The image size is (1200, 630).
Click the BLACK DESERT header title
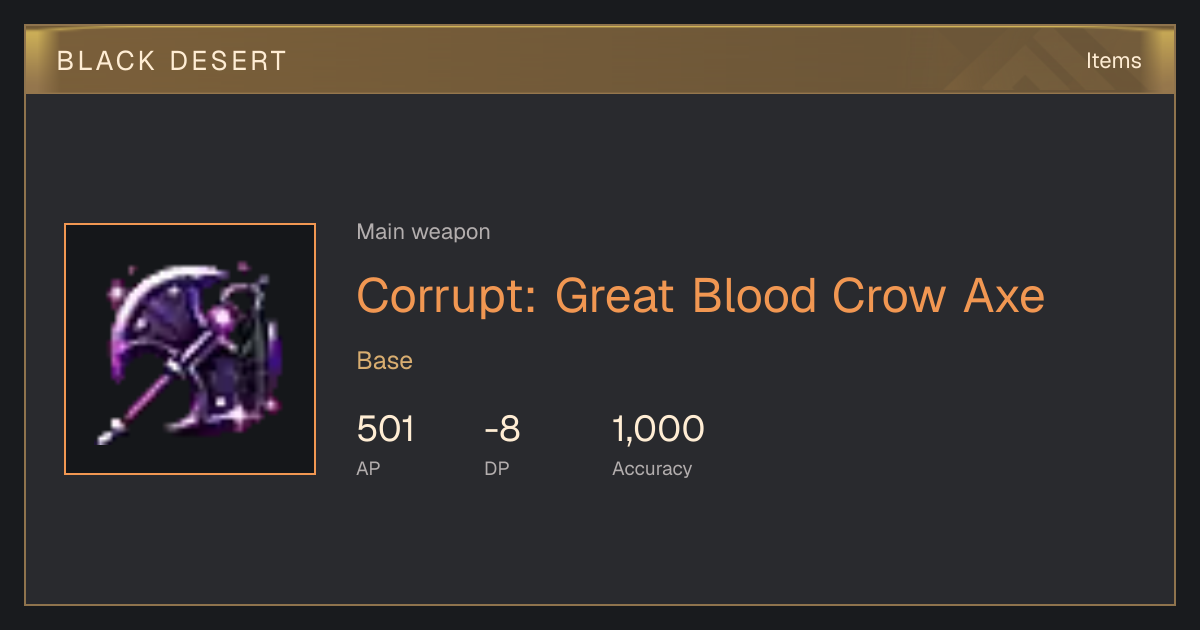pyautogui.click(x=172, y=61)
